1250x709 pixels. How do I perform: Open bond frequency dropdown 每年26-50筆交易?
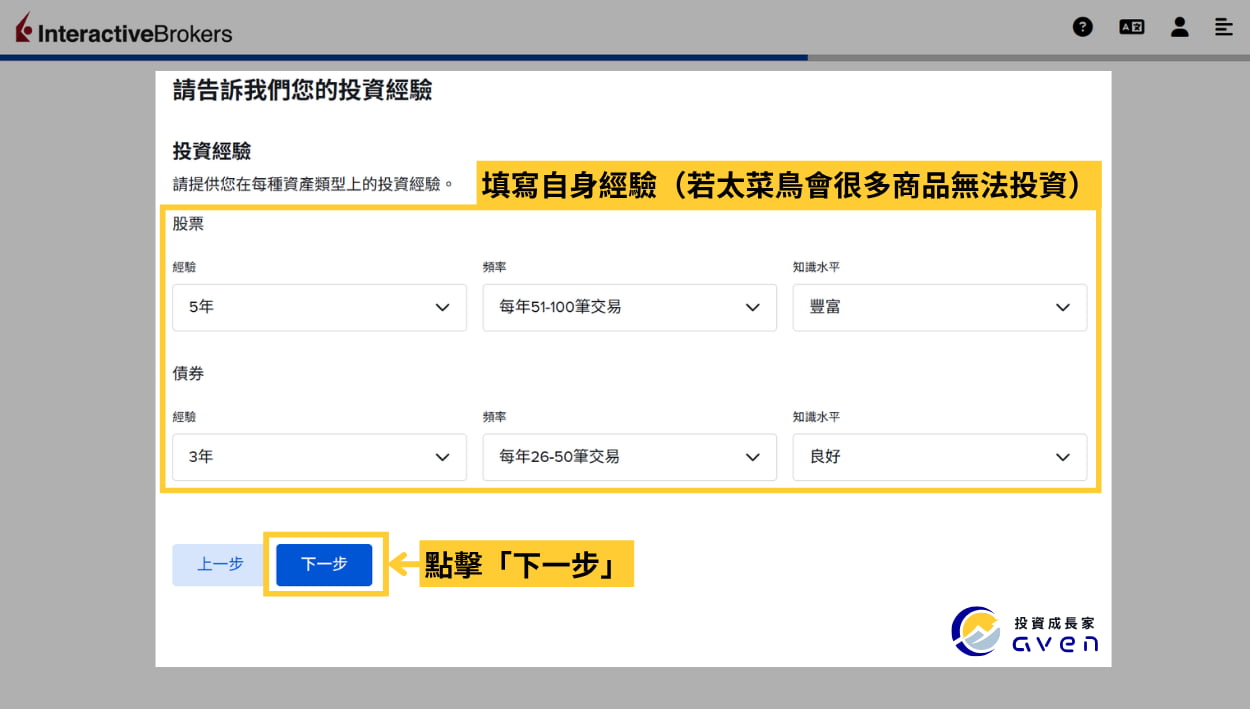pos(629,456)
